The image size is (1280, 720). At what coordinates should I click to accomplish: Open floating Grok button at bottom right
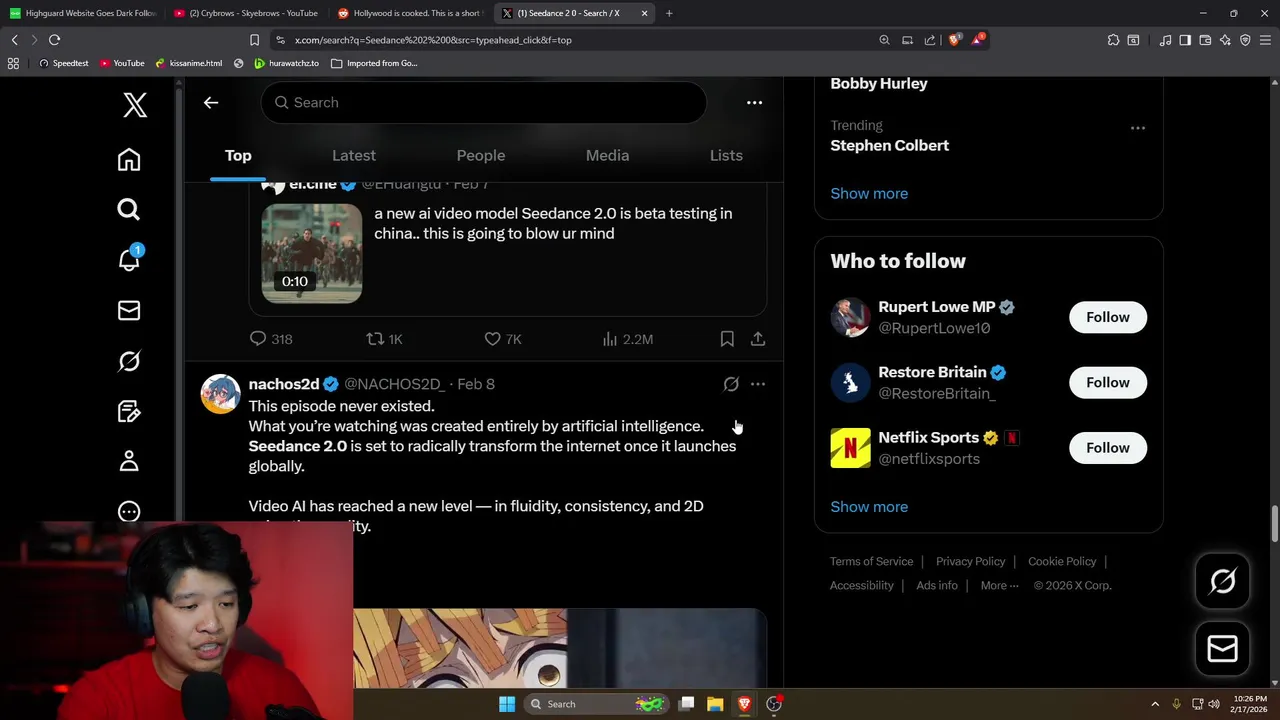tap(1222, 581)
